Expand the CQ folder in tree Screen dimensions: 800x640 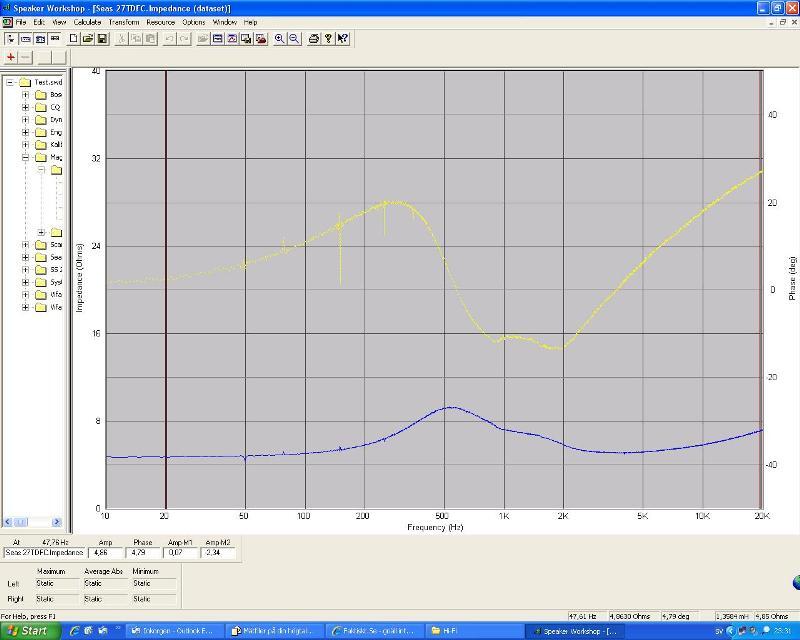(25, 107)
